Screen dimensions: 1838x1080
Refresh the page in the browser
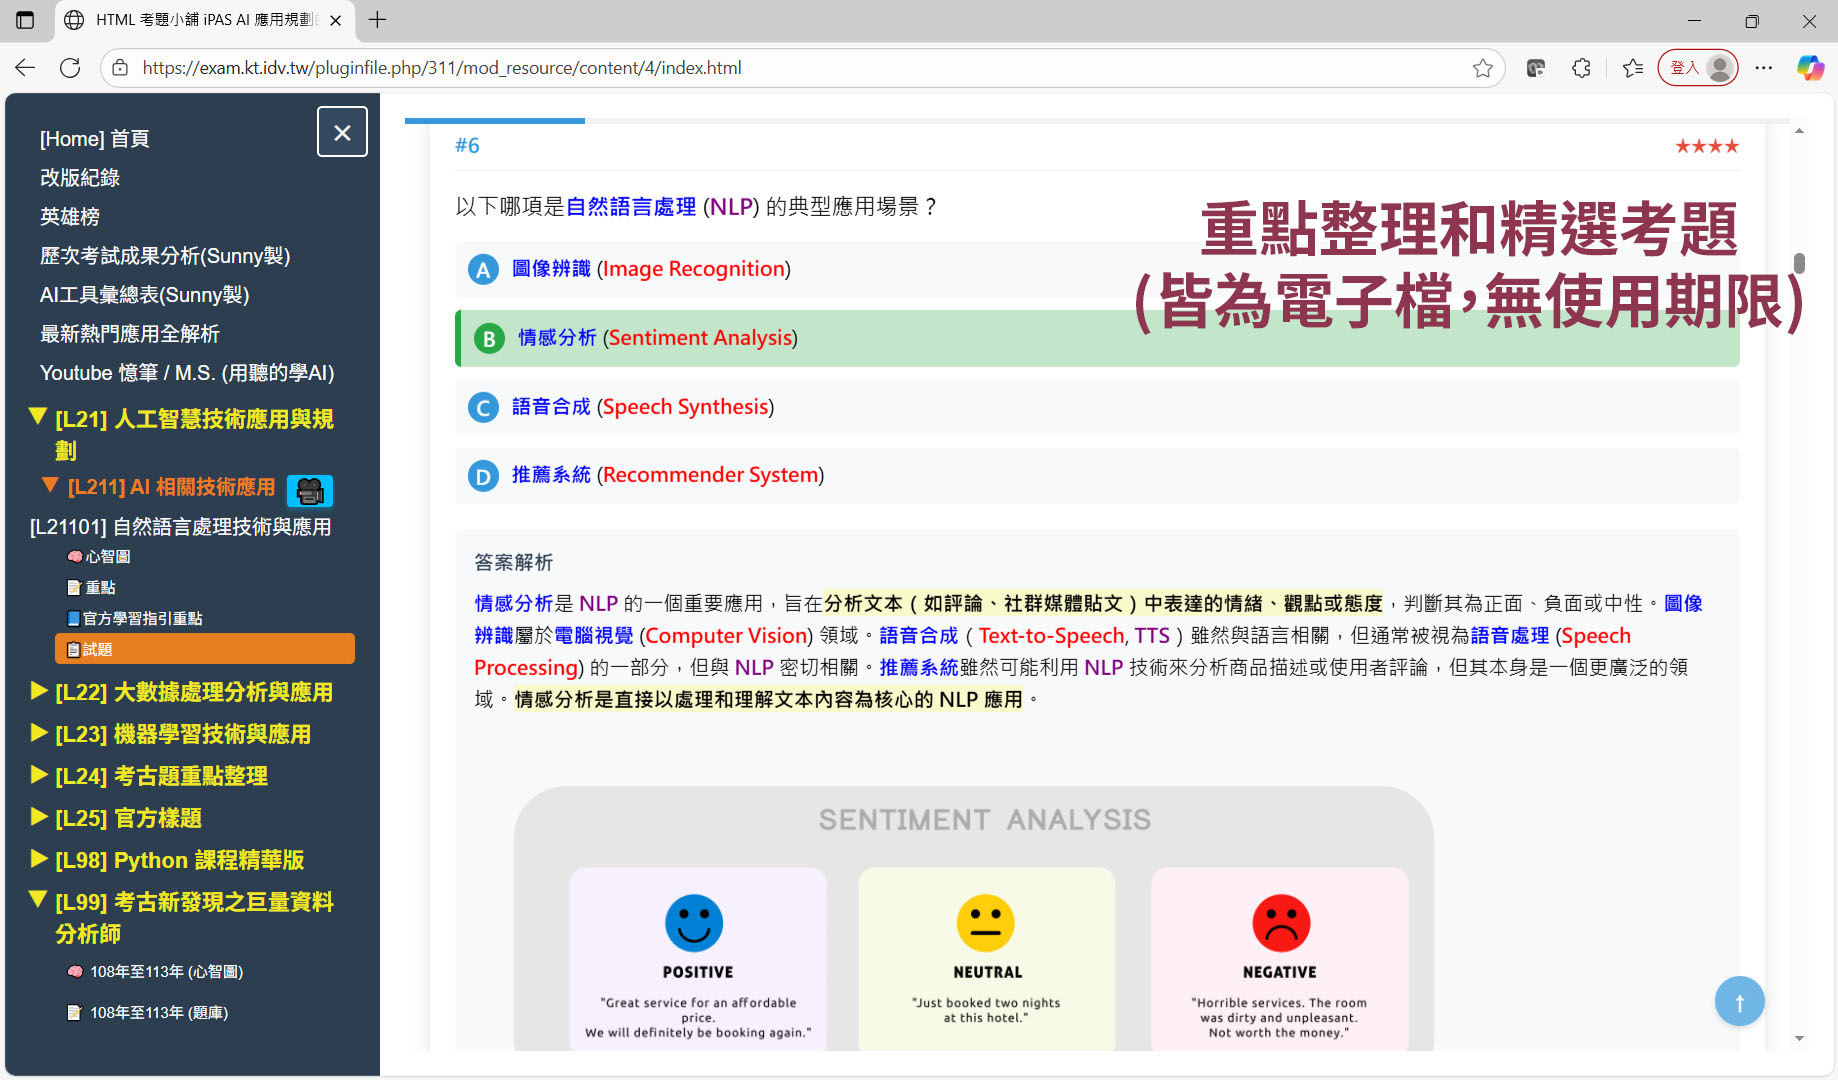[x=70, y=68]
